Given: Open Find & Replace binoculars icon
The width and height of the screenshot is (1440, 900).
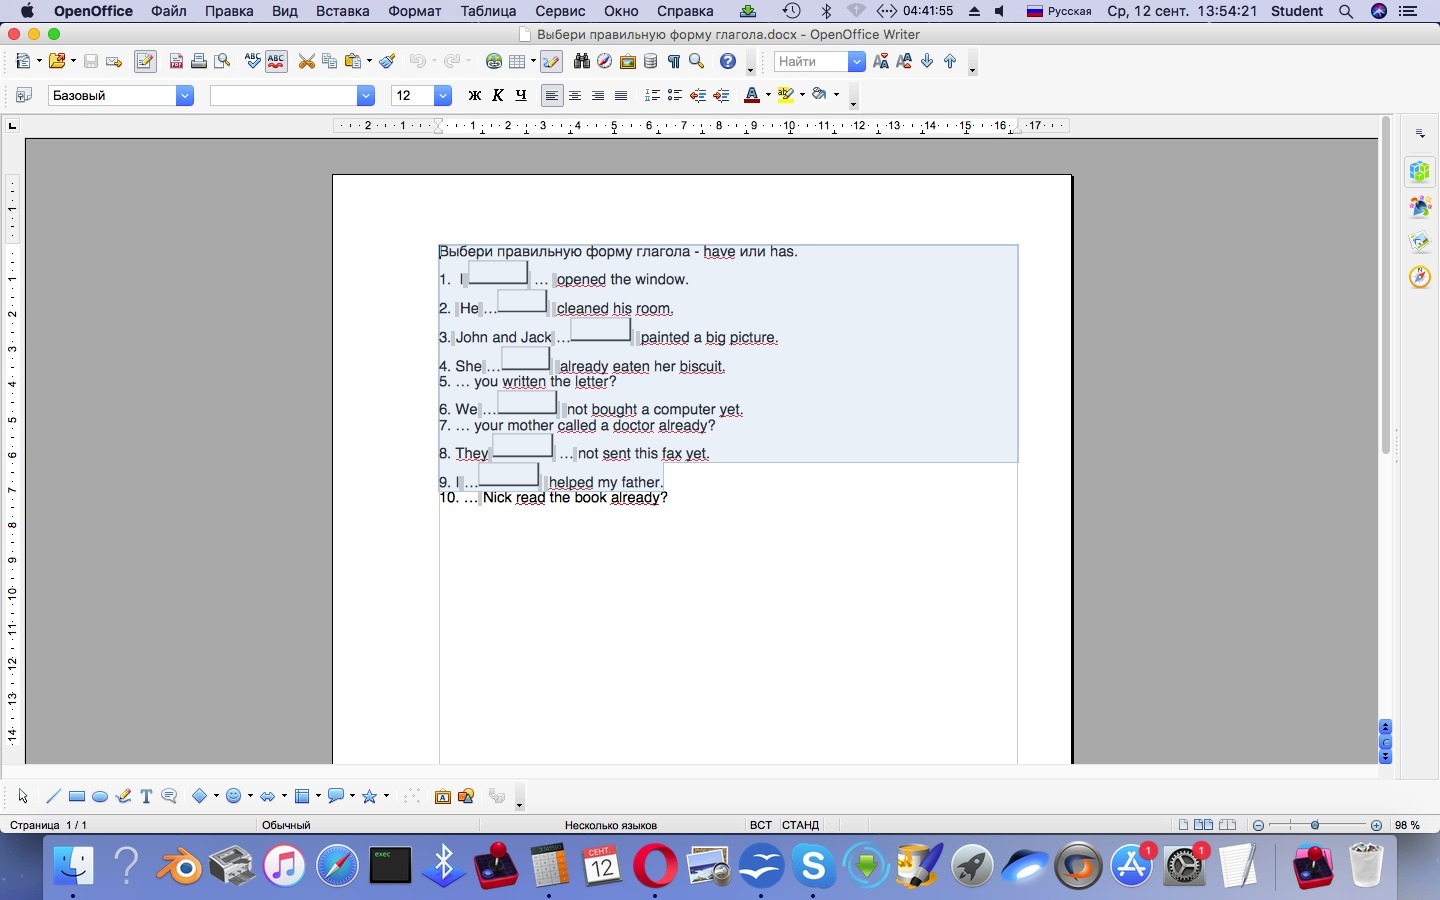Looking at the screenshot, I should coord(581,62).
